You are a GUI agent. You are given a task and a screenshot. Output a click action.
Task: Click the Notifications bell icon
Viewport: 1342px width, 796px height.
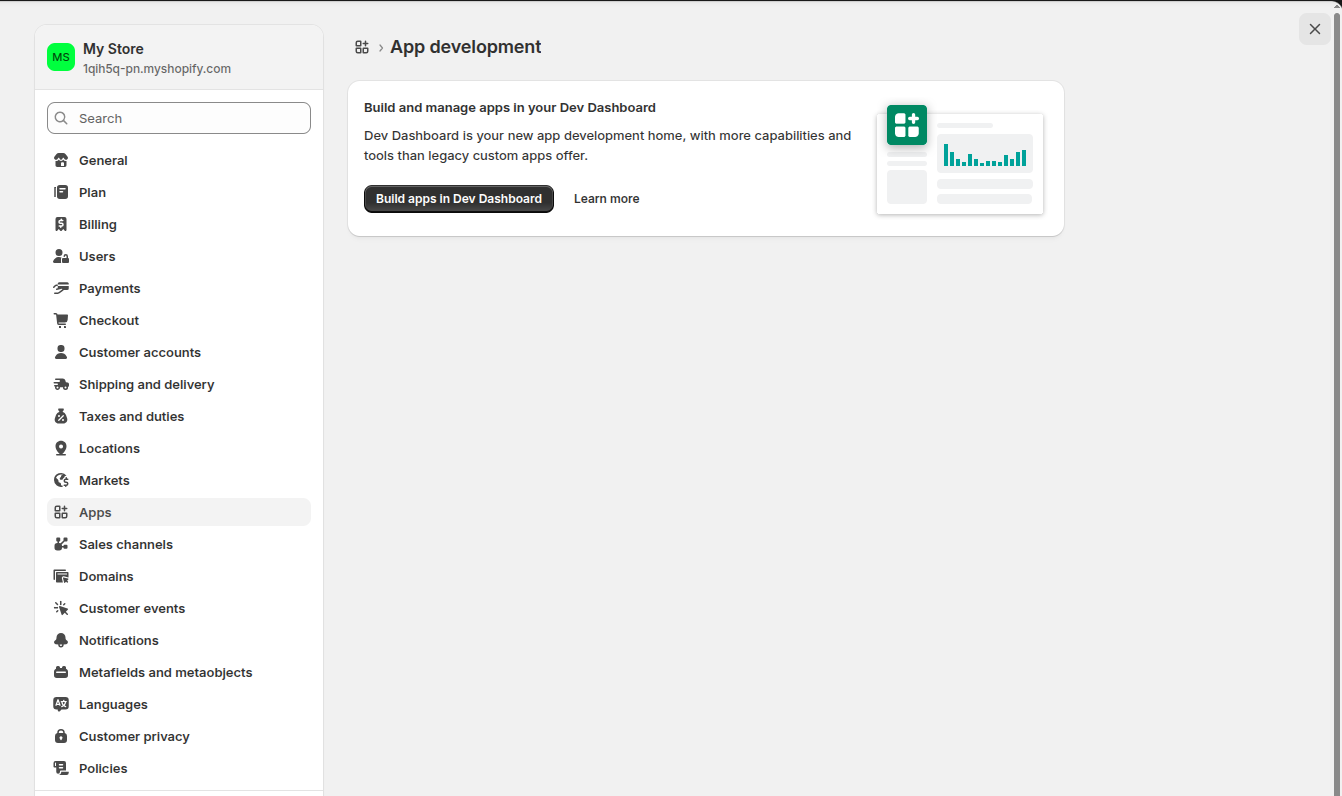tap(61, 640)
